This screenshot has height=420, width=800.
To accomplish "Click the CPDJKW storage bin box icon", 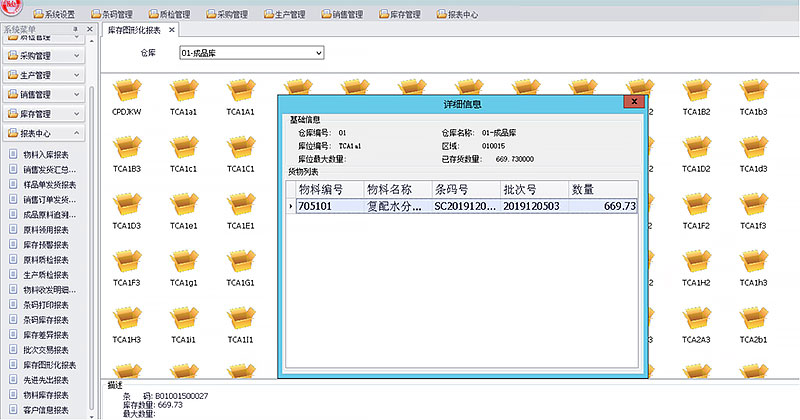I will pos(126,92).
